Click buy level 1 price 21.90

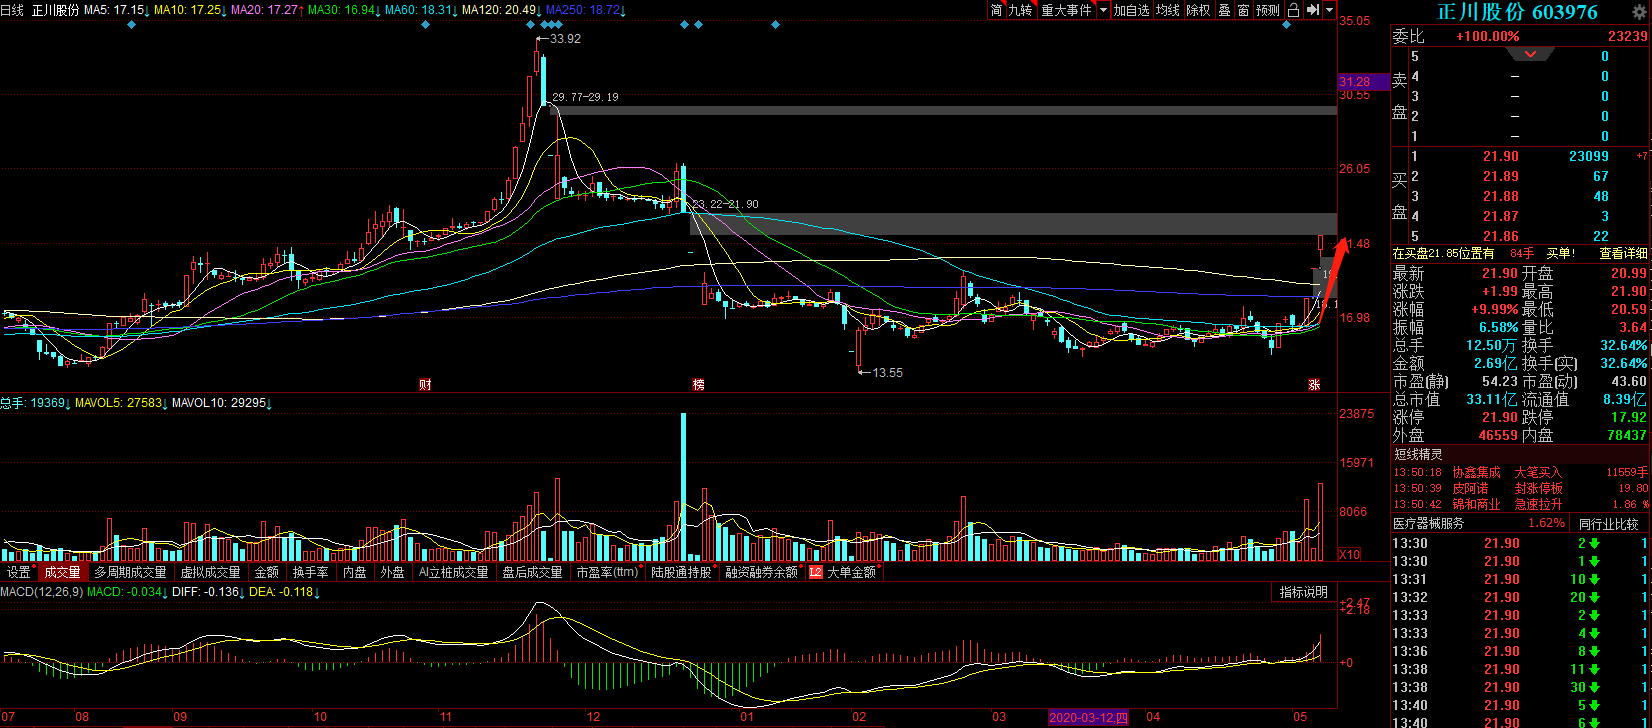pyautogui.click(x=1501, y=156)
